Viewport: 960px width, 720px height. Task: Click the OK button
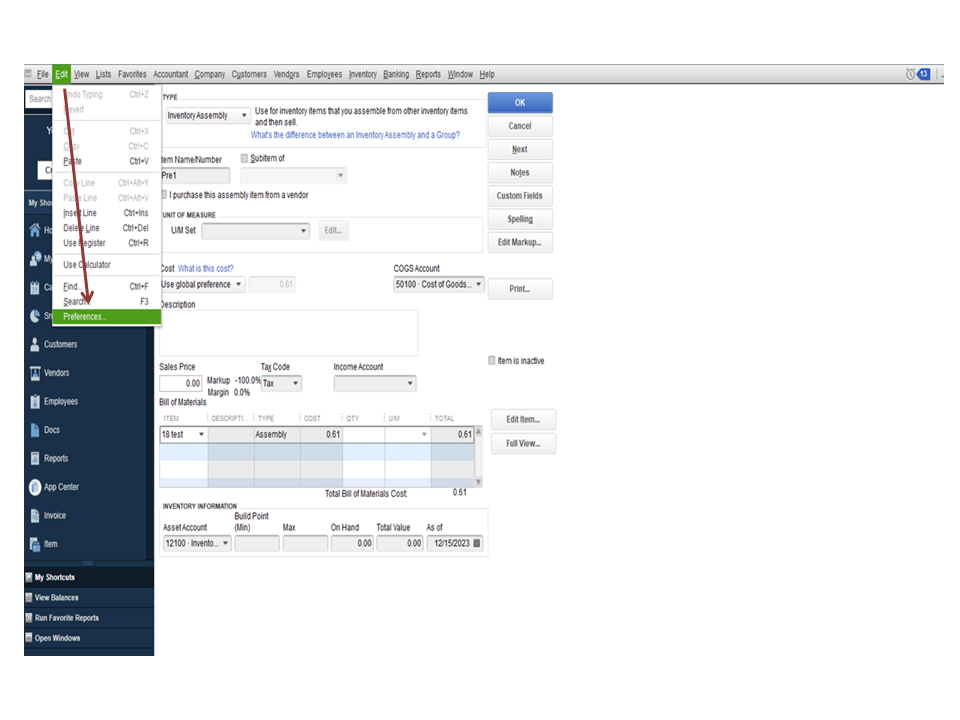click(520, 103)
